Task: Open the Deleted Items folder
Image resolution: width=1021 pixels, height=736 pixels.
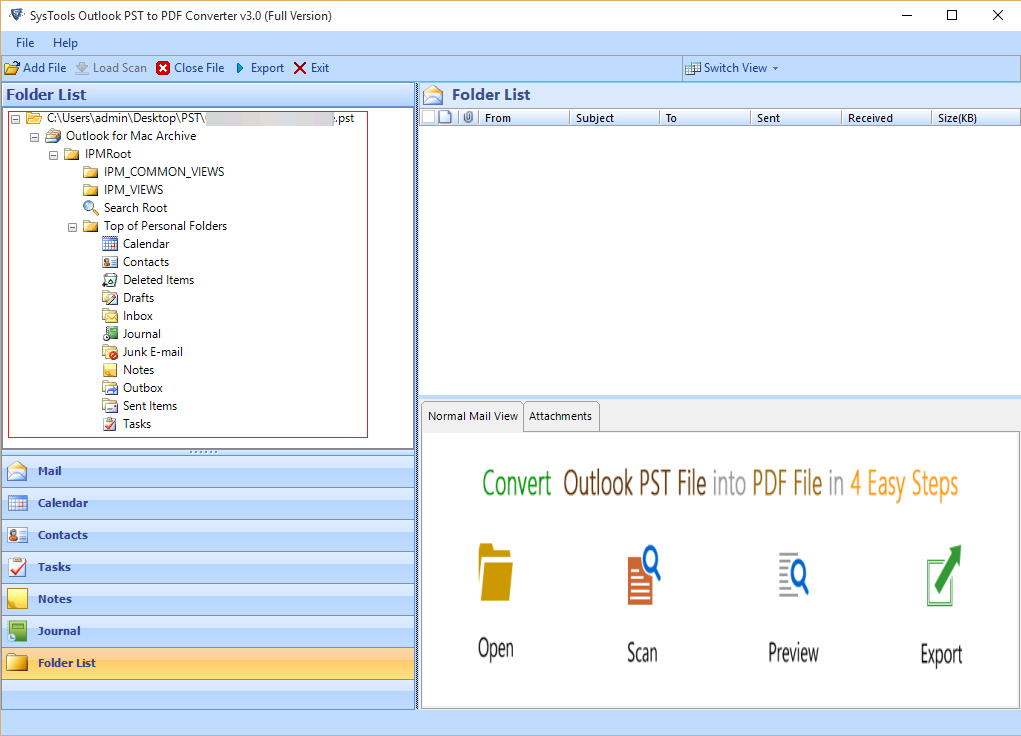Action: click(x=158, y=280)
